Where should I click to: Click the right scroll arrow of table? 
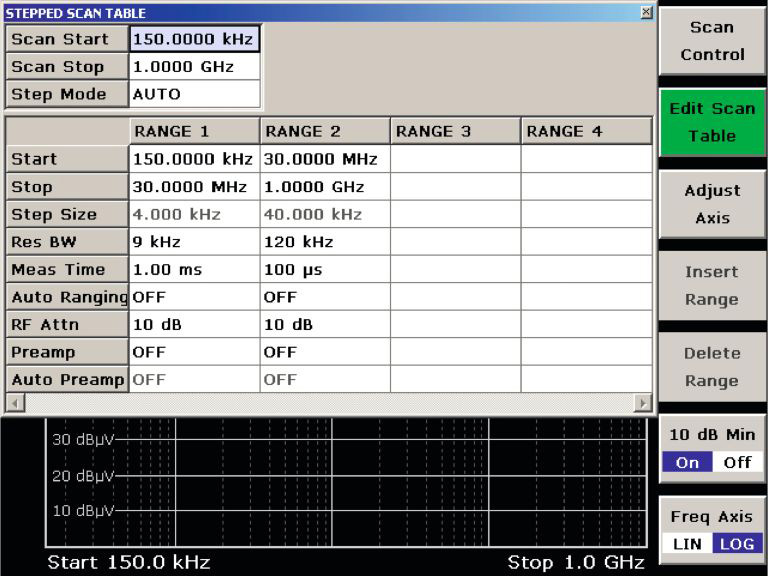pyautogui.click(x=643, y=402)
